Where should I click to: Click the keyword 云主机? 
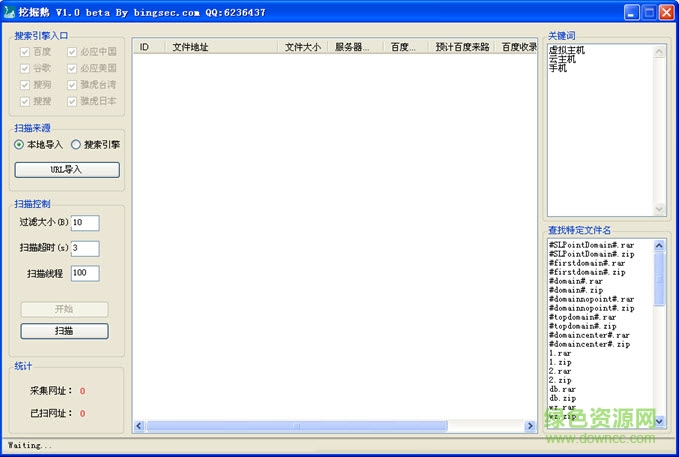[x=563, y=59]
